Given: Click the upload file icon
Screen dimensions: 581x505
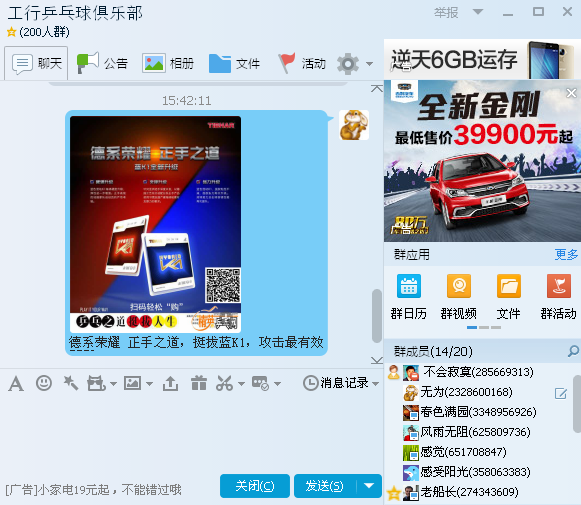Looking at the screenshot, I should (x=170, y=383).
